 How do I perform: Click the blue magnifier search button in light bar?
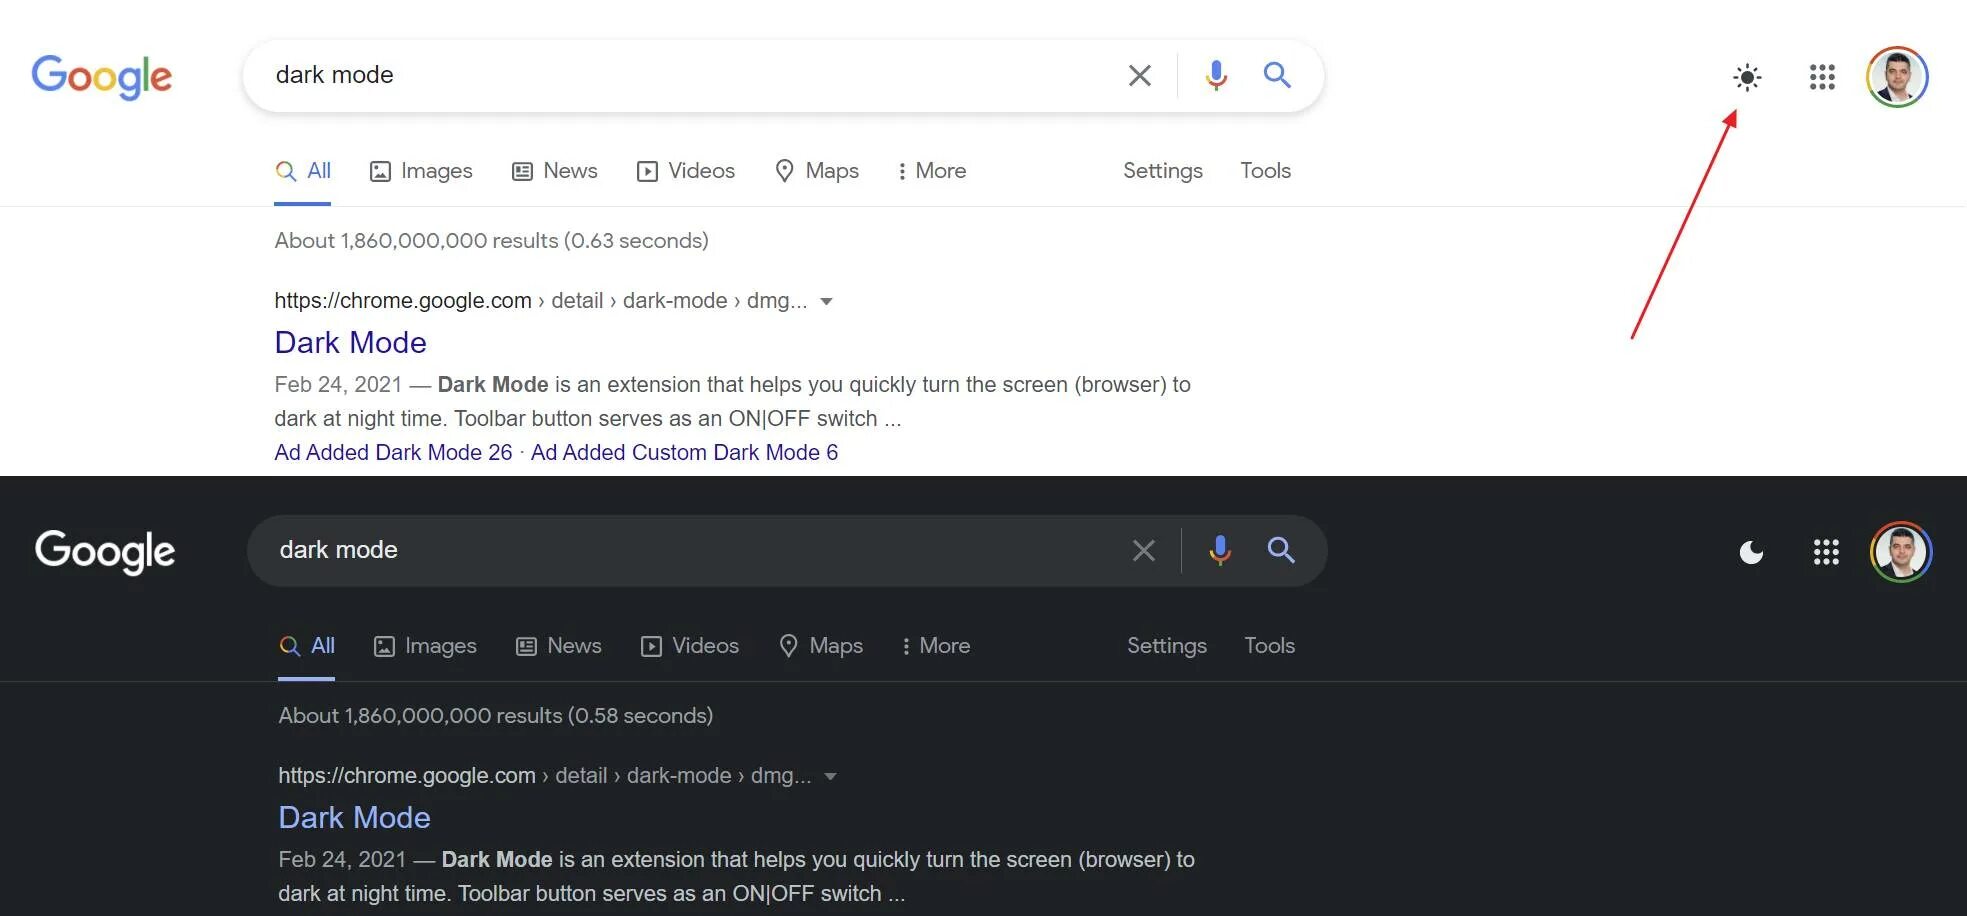click(1277, 75)
